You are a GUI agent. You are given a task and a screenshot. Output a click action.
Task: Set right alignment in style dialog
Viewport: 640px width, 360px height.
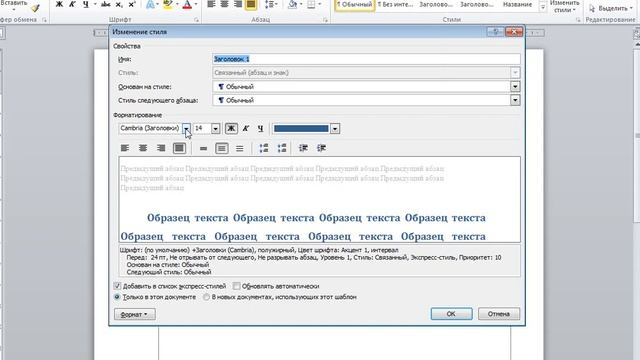point(161,148)
